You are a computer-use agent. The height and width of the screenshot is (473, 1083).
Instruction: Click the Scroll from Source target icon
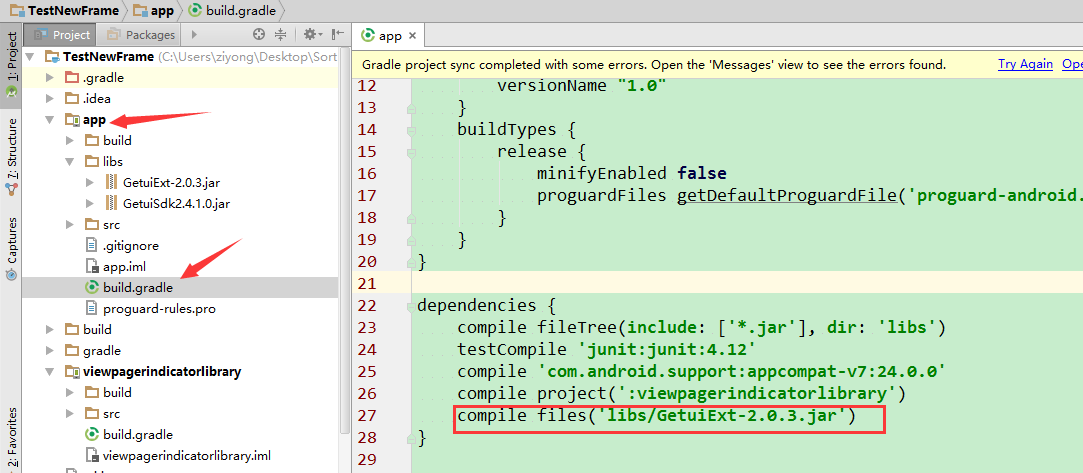pyautogui.click(x=259, y=35)
